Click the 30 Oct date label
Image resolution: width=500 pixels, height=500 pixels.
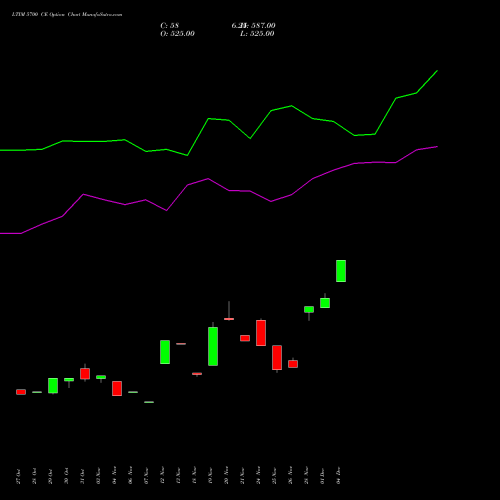click(67, 476)
